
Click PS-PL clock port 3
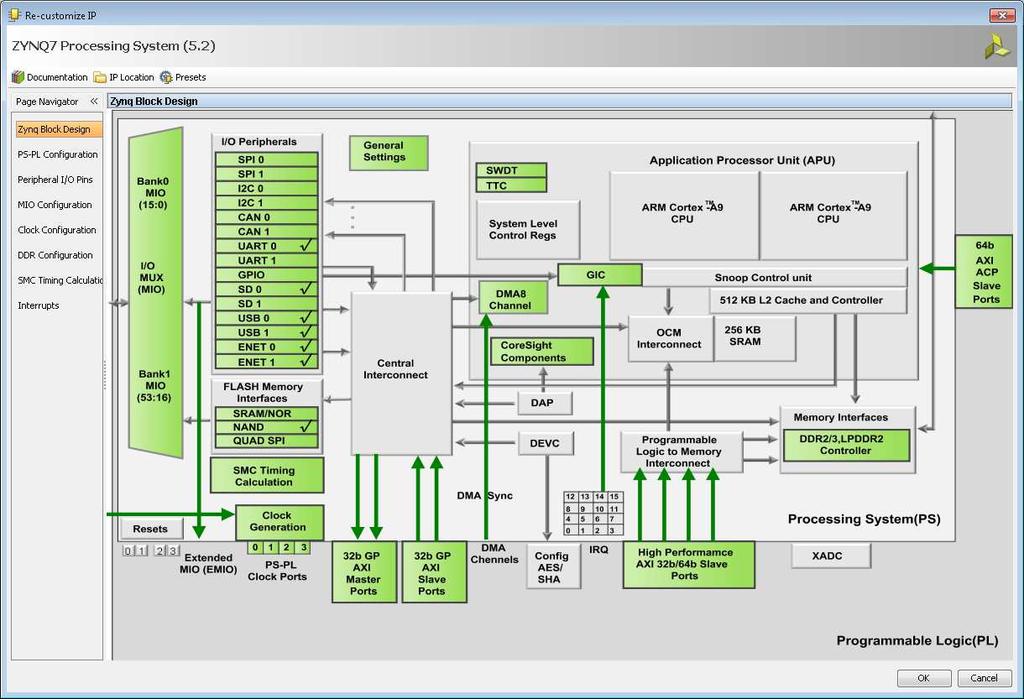click(303, 547)
